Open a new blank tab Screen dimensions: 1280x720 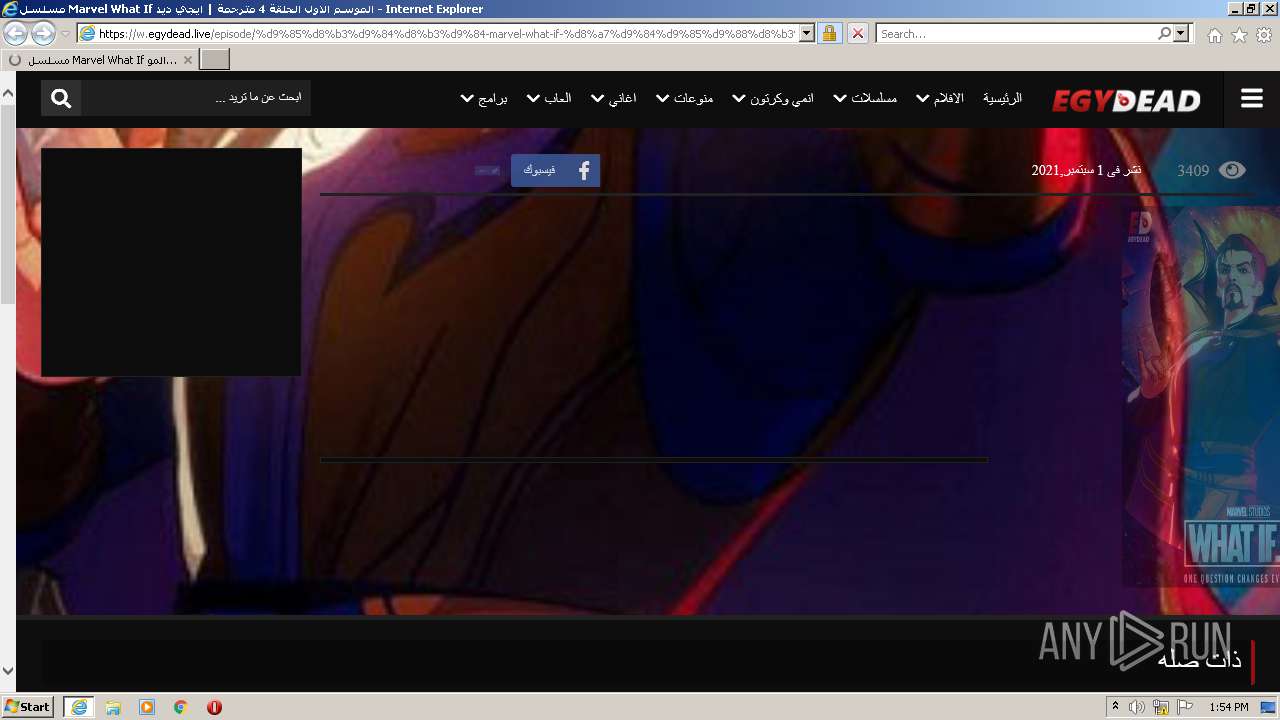pos(215,60)
